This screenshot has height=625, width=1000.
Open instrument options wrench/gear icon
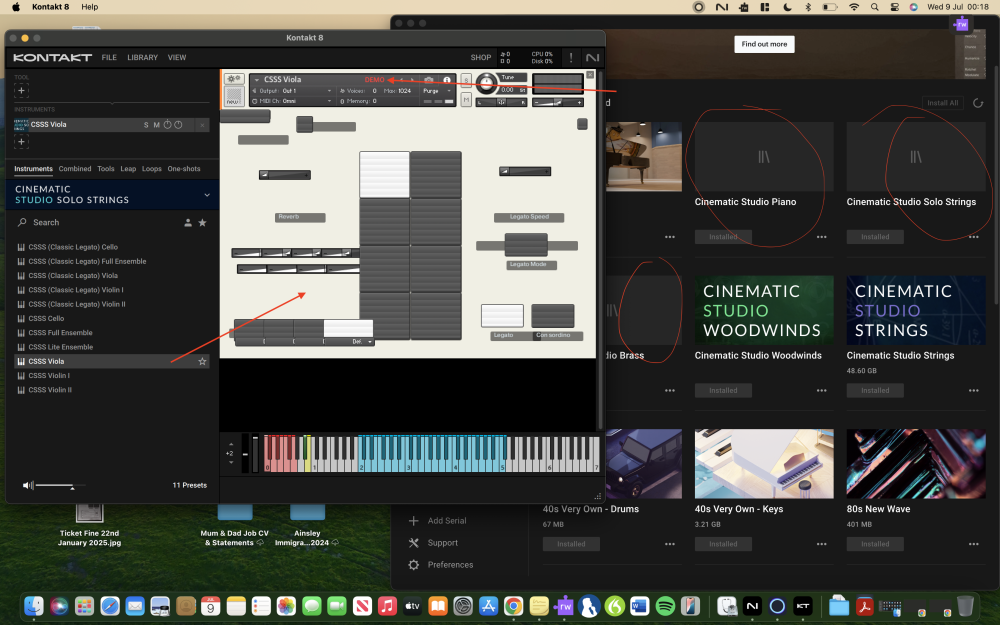coord(234,79)
